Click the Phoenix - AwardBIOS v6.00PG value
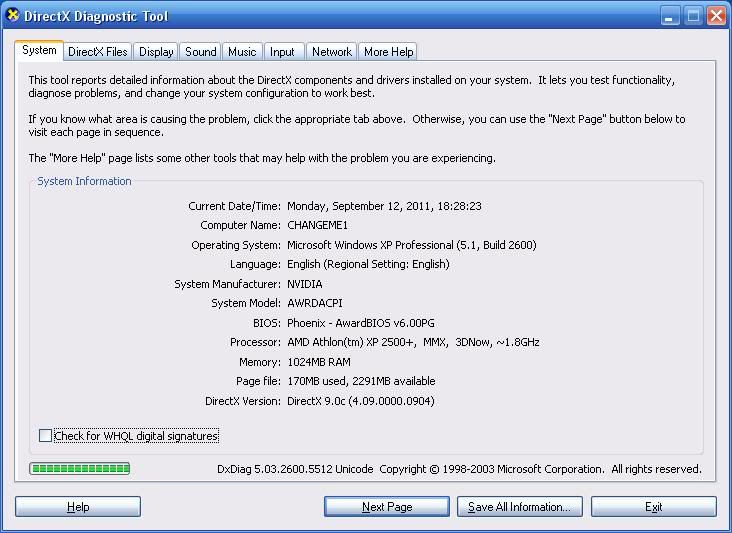The height and width of the screenshot is (533, 732). (361, 323)
